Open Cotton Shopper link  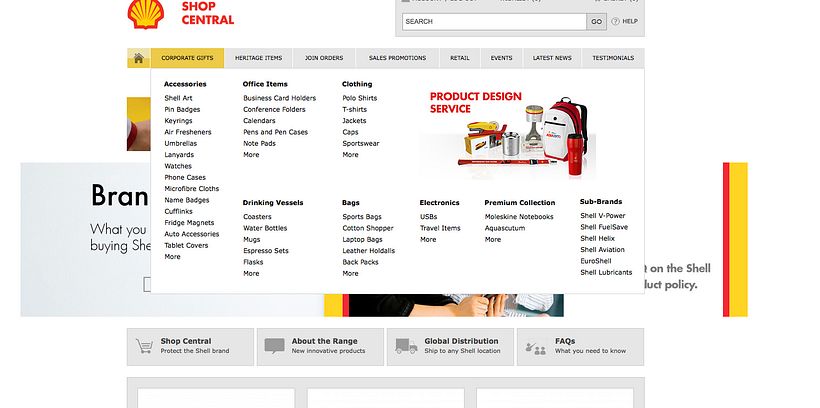pos(368,229)
